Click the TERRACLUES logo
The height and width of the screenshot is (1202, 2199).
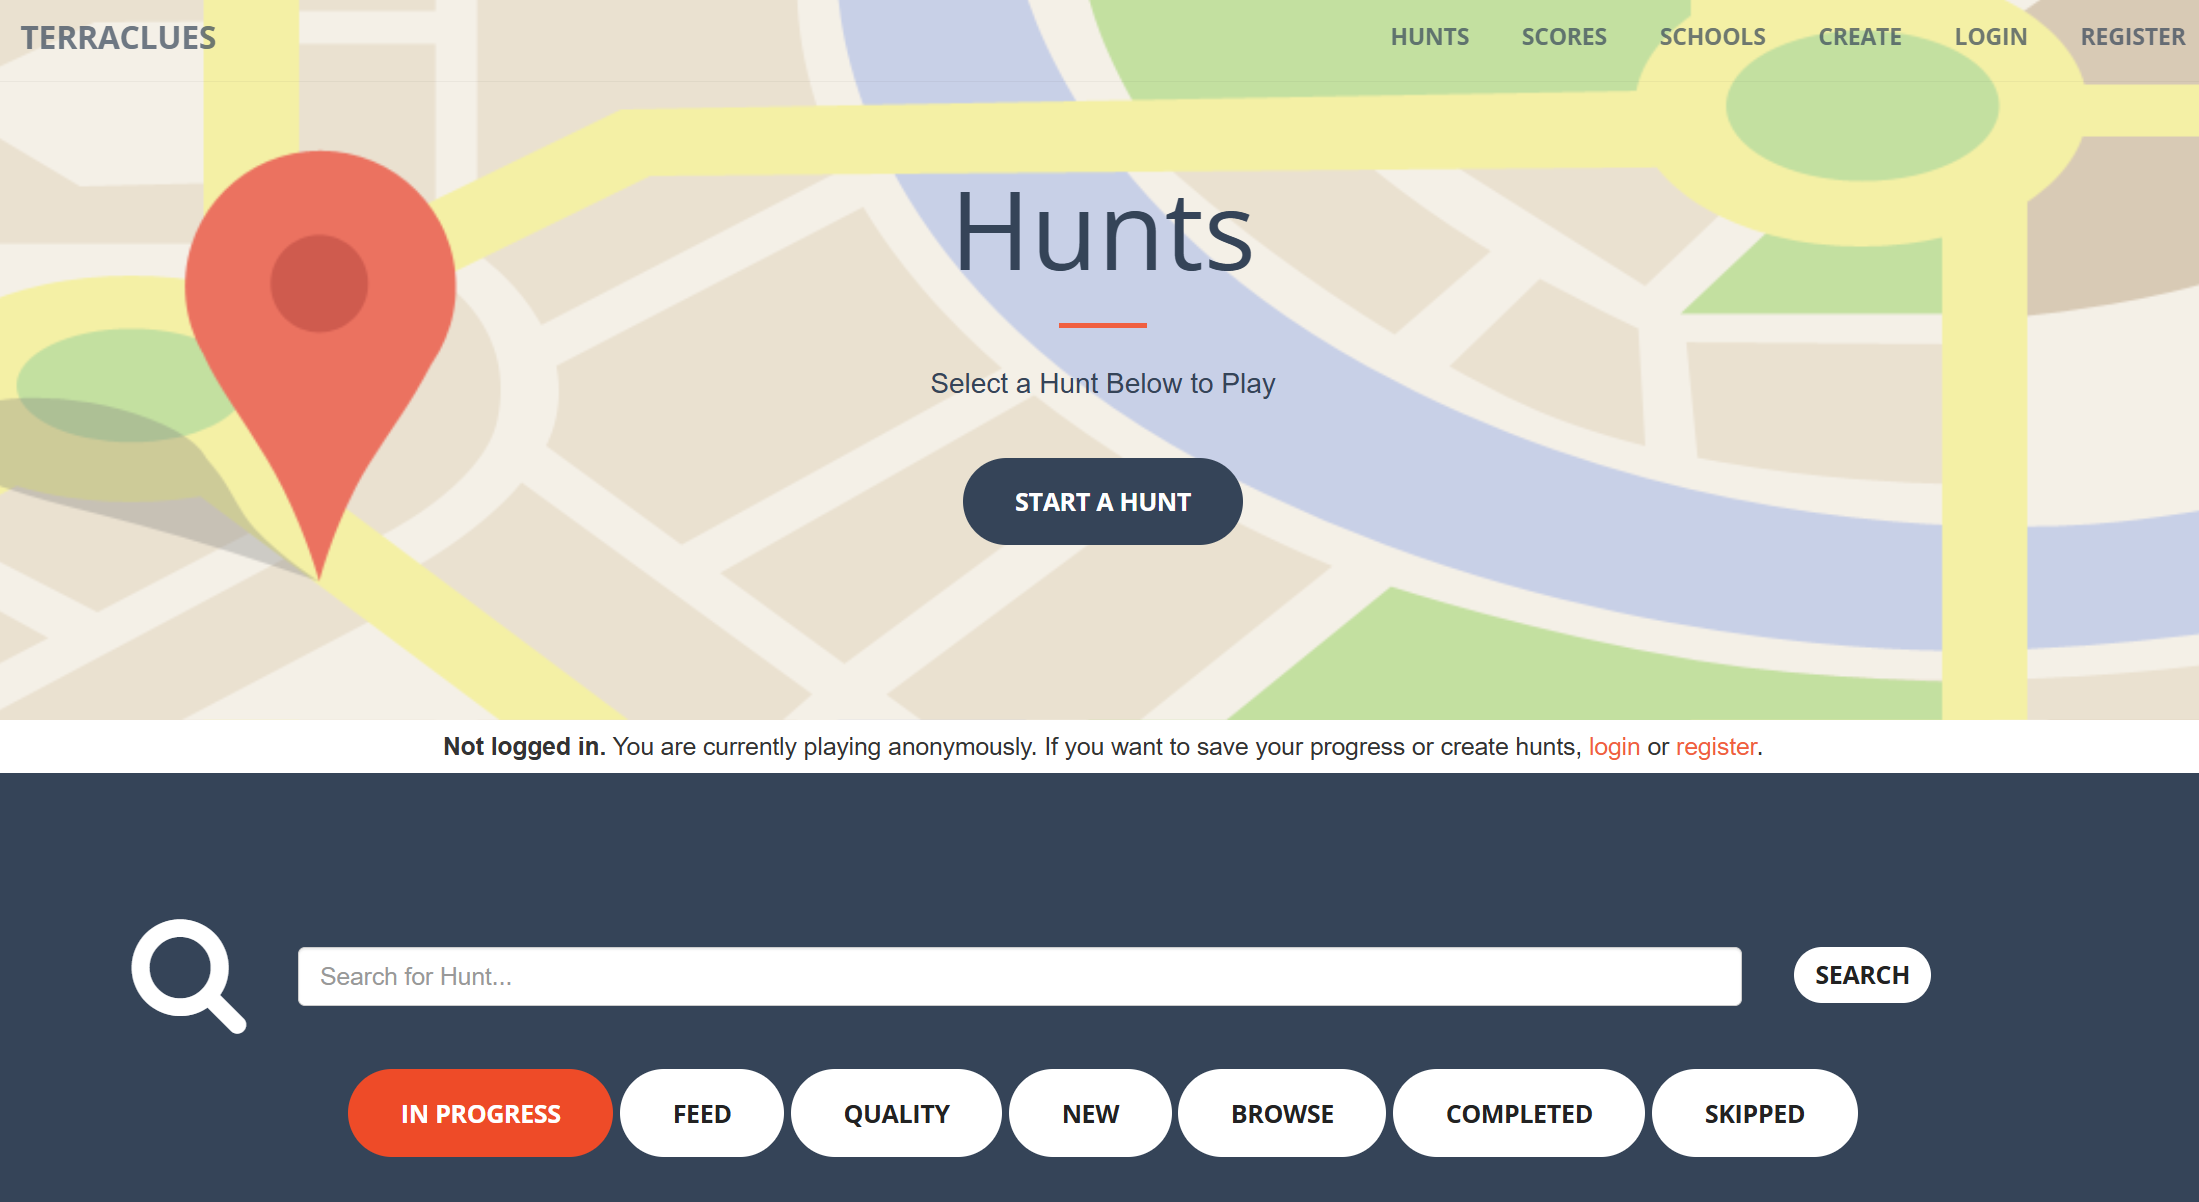point(118,38)
